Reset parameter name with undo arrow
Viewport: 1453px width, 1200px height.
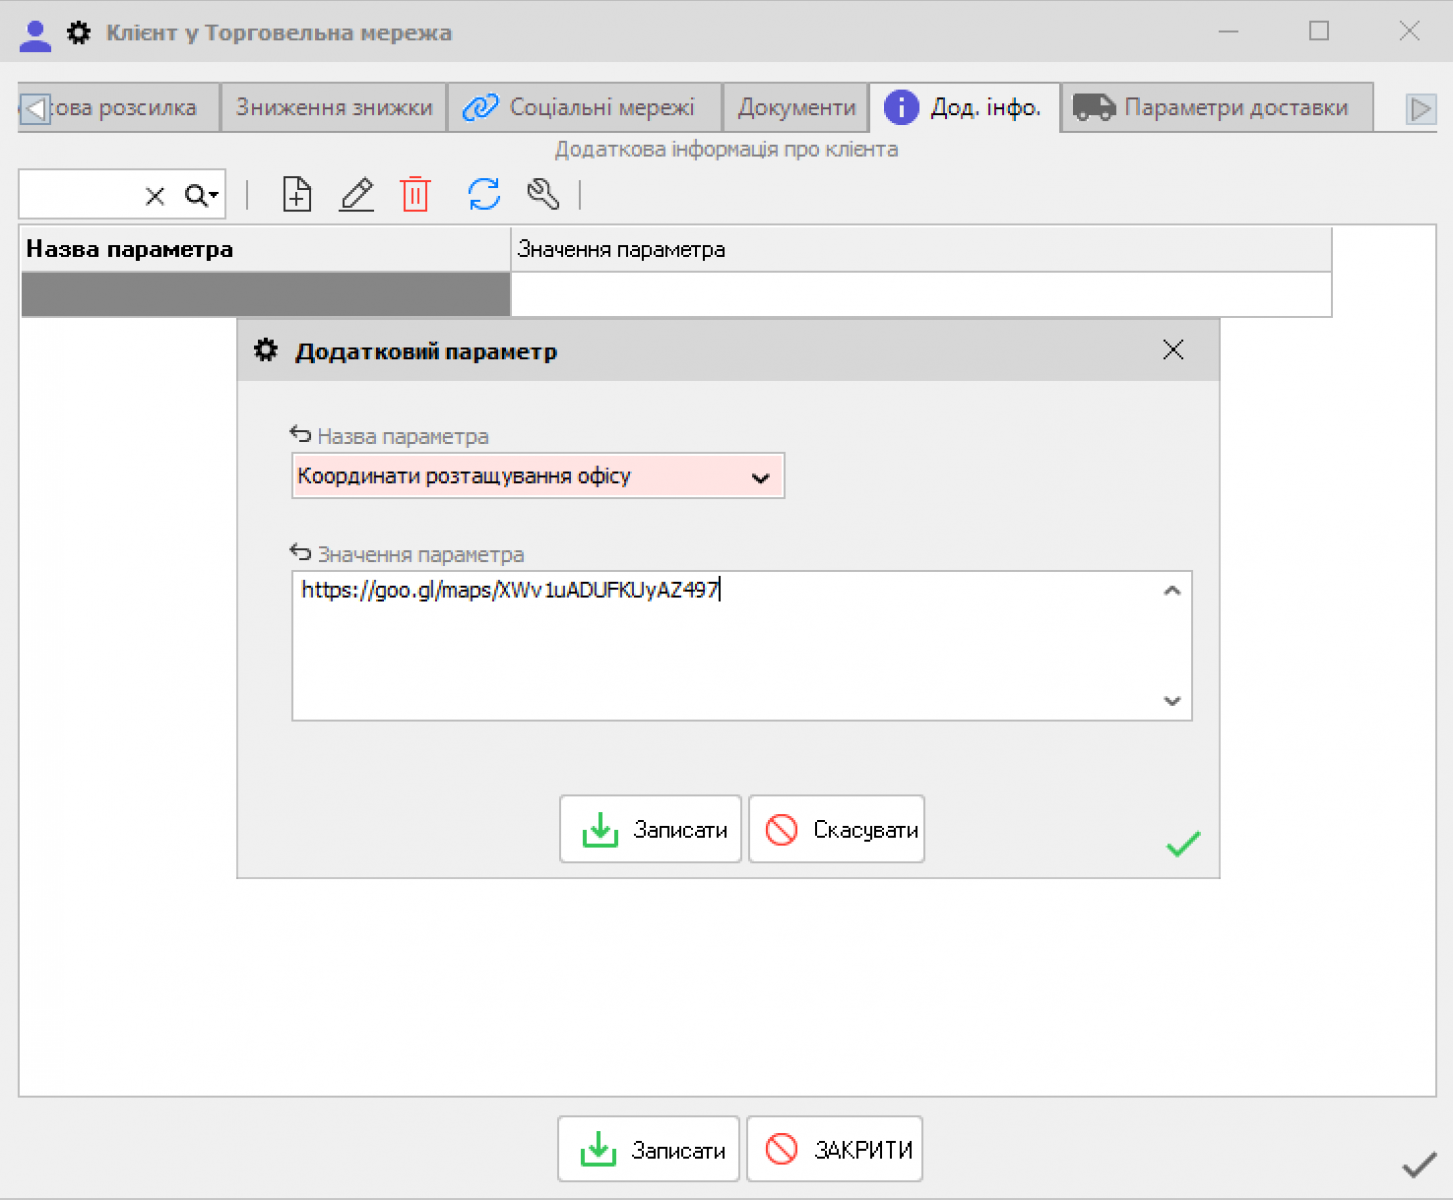pyautogui.click(x=300, y=435)
